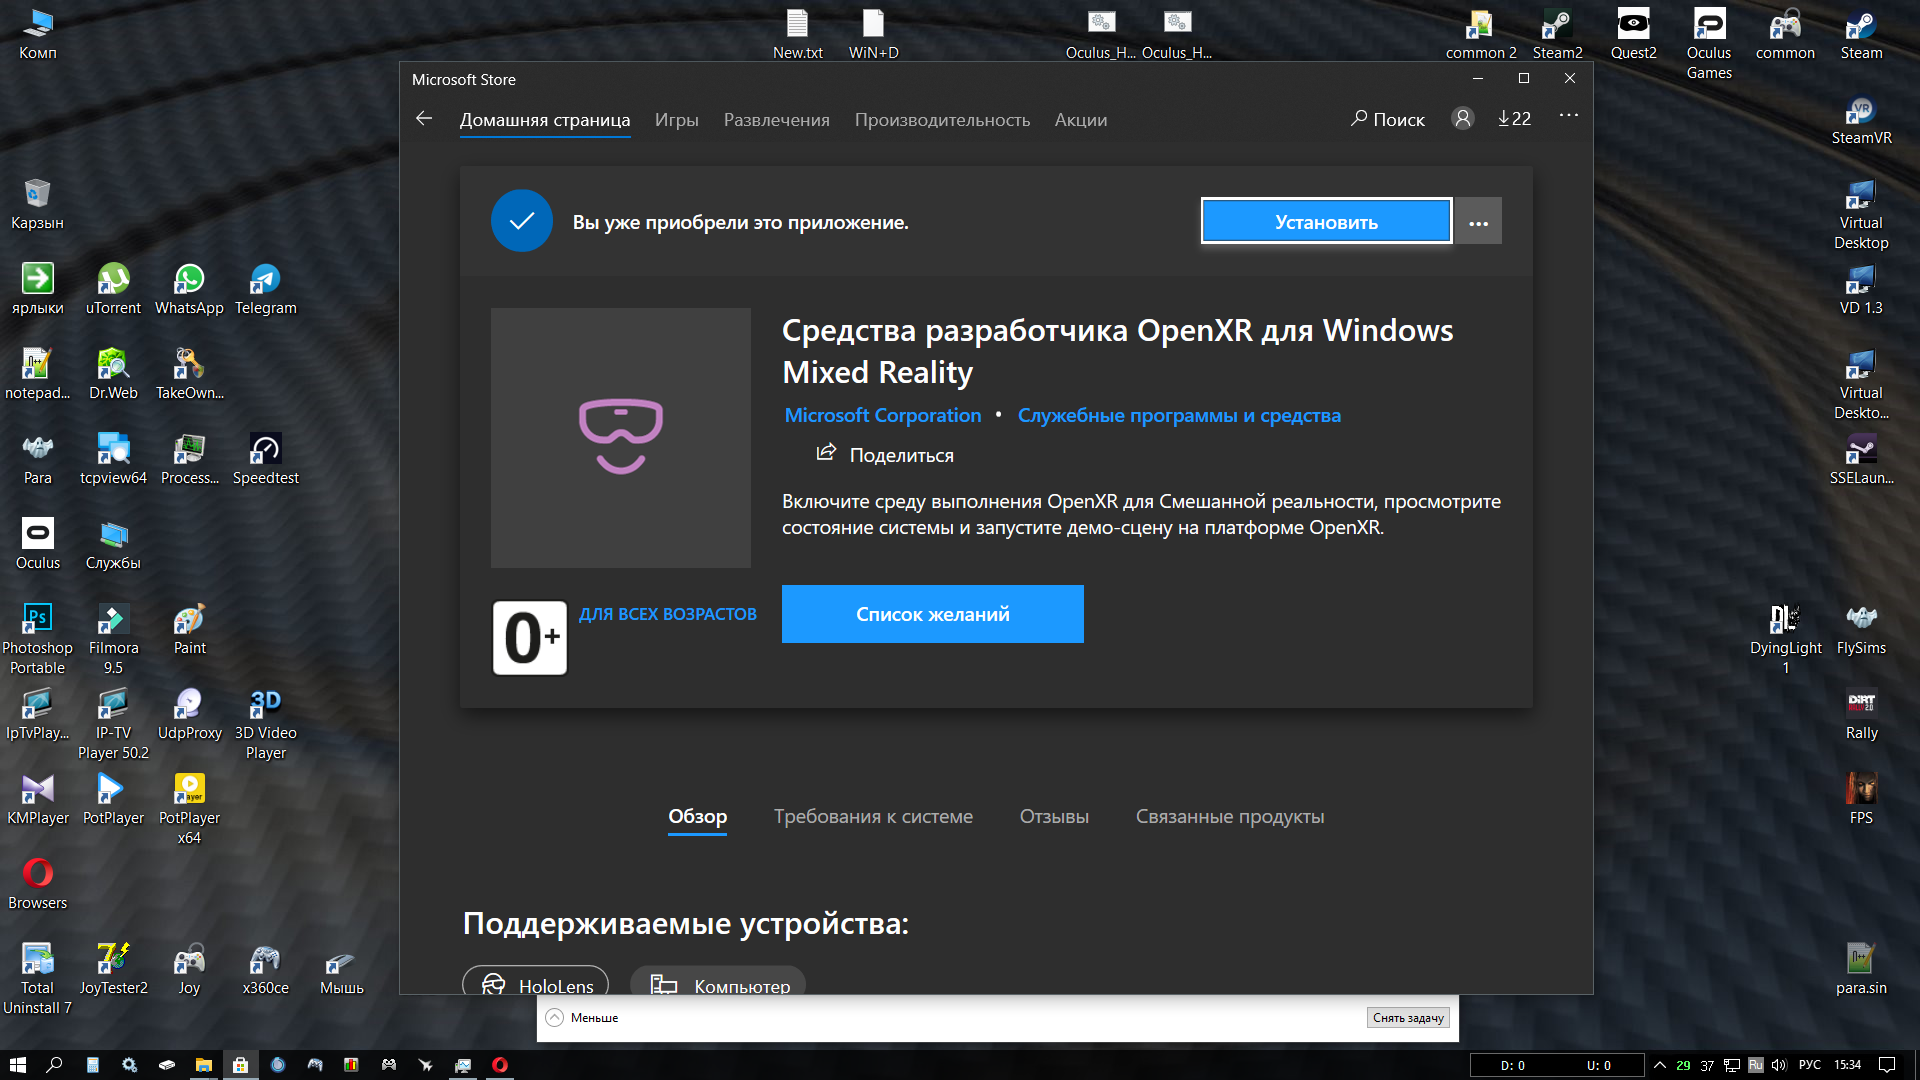Collapse details with the Меньше chevron
The width and height of the screenshot is (1920, 1080).
pyautogui.click(x=555, y=1018)
